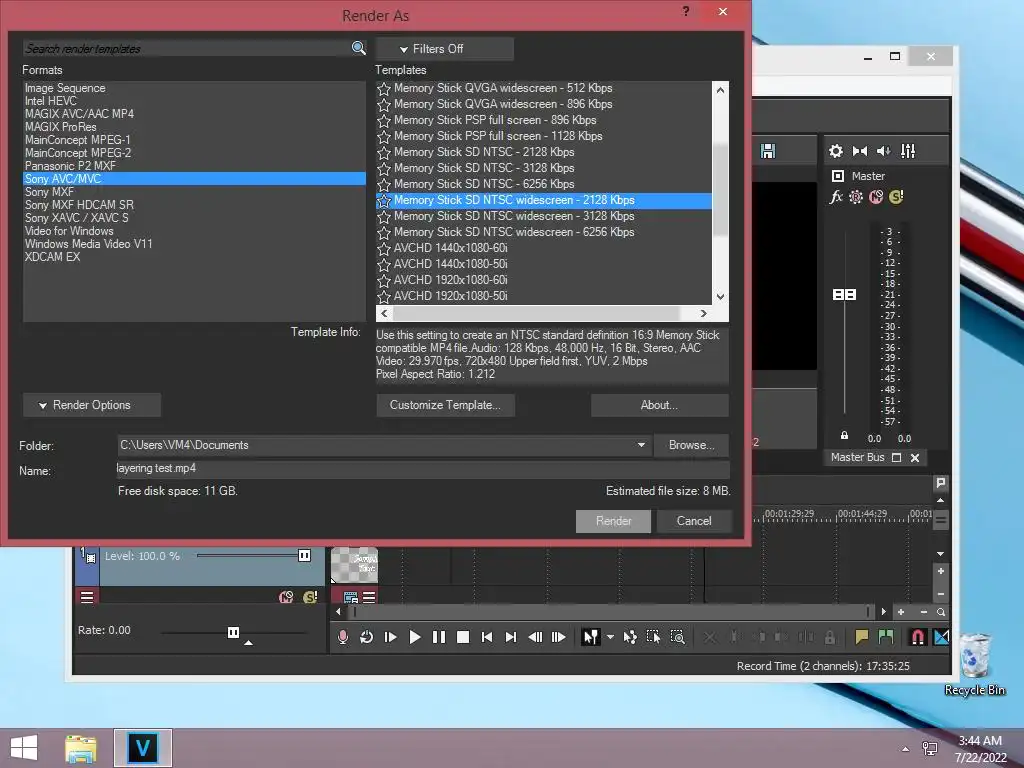Screen dimensions: 1024x768
Task: Open the mixing console icon
Action: (908, 152)
